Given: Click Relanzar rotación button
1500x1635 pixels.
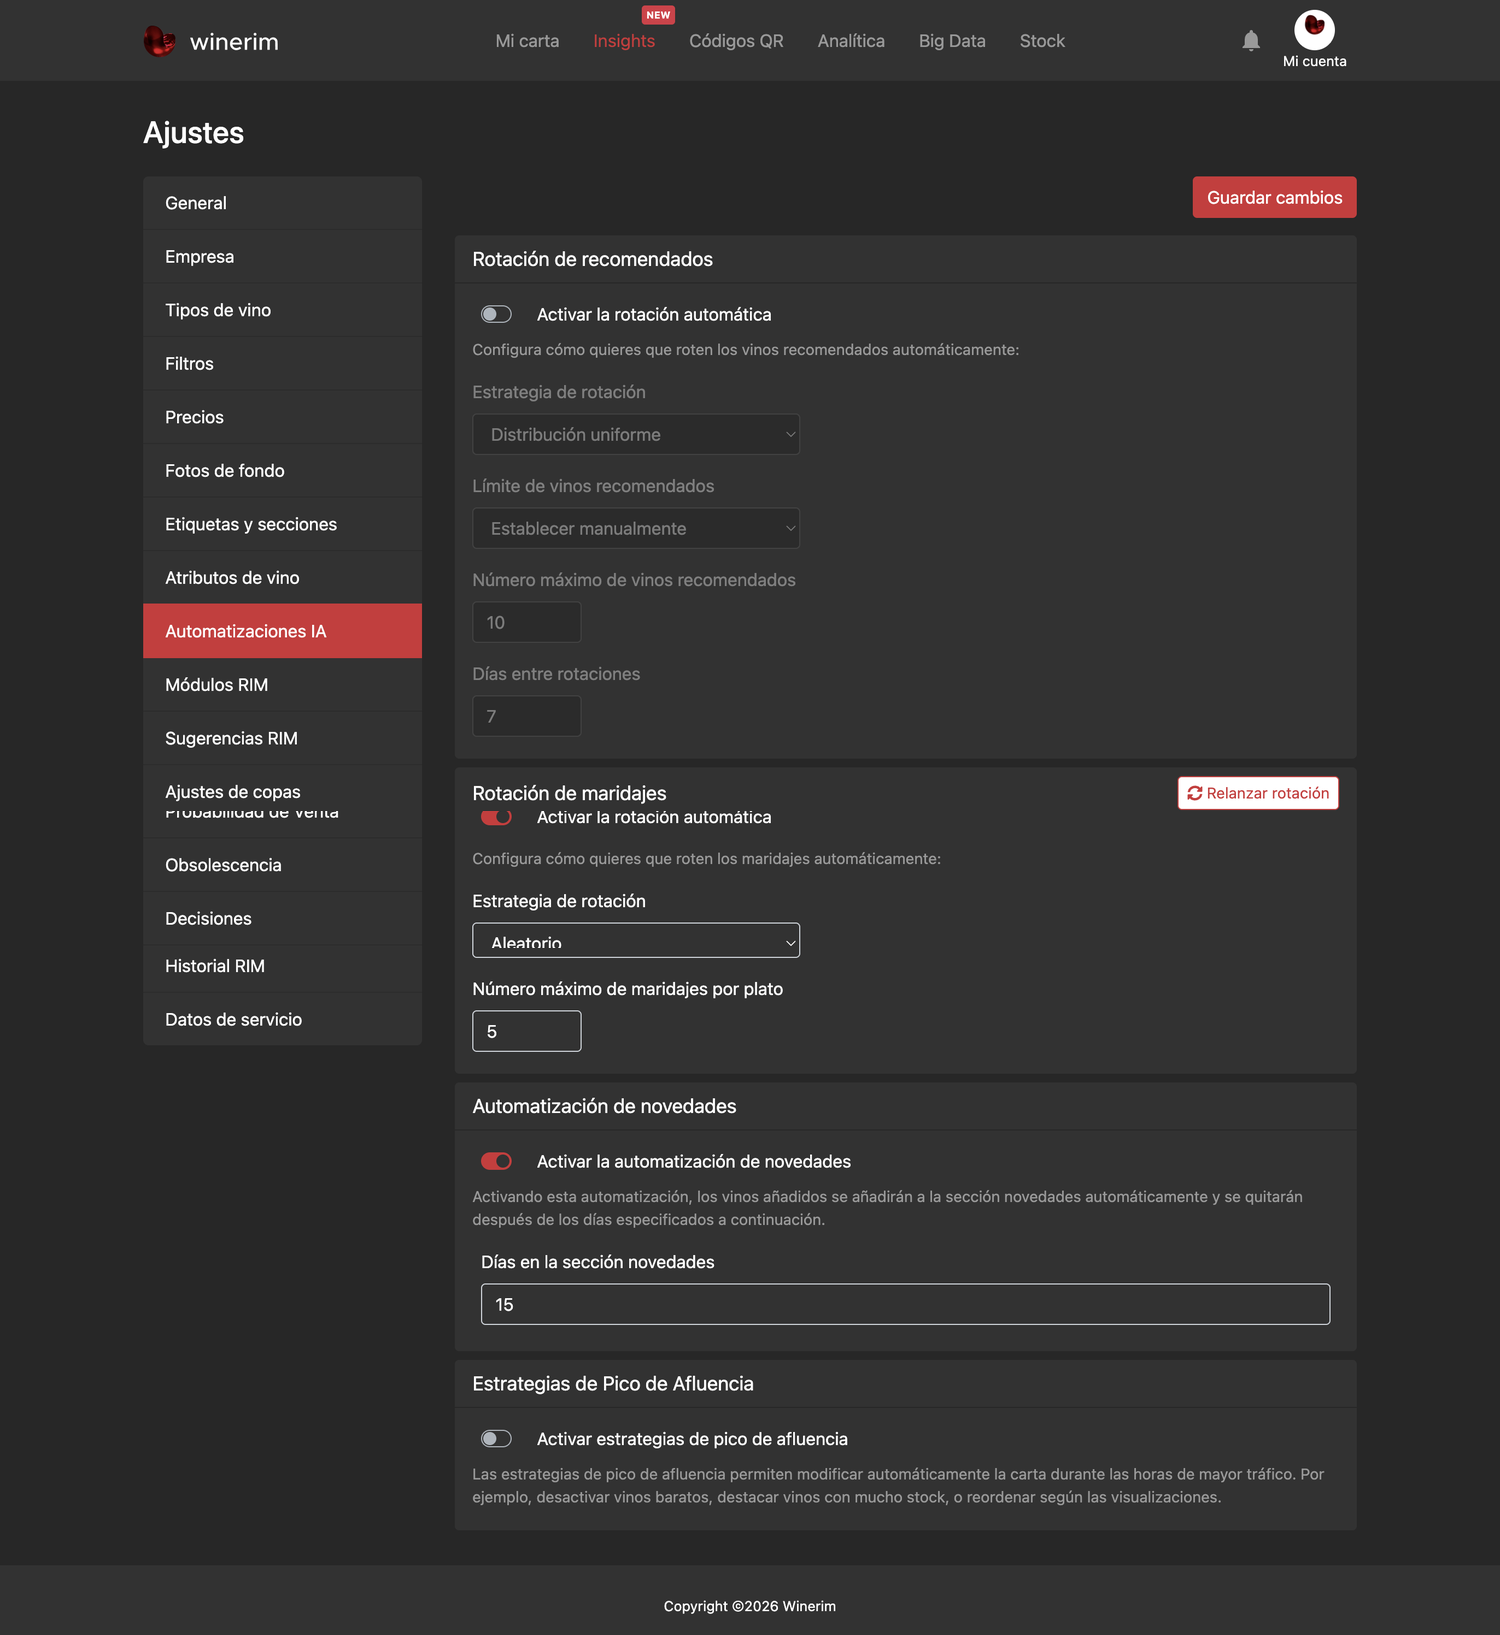Looking at the screenshot, I should pos(1258,793).
